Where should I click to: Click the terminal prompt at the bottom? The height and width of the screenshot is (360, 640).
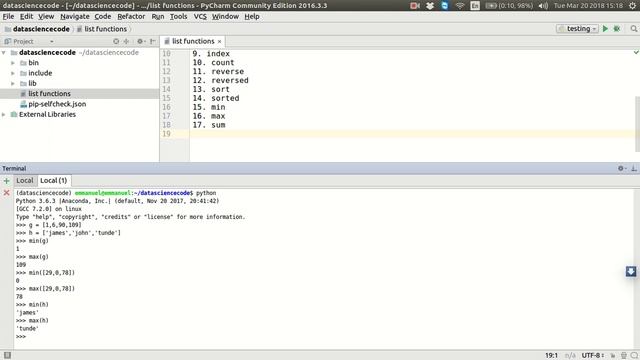[21, 337]
